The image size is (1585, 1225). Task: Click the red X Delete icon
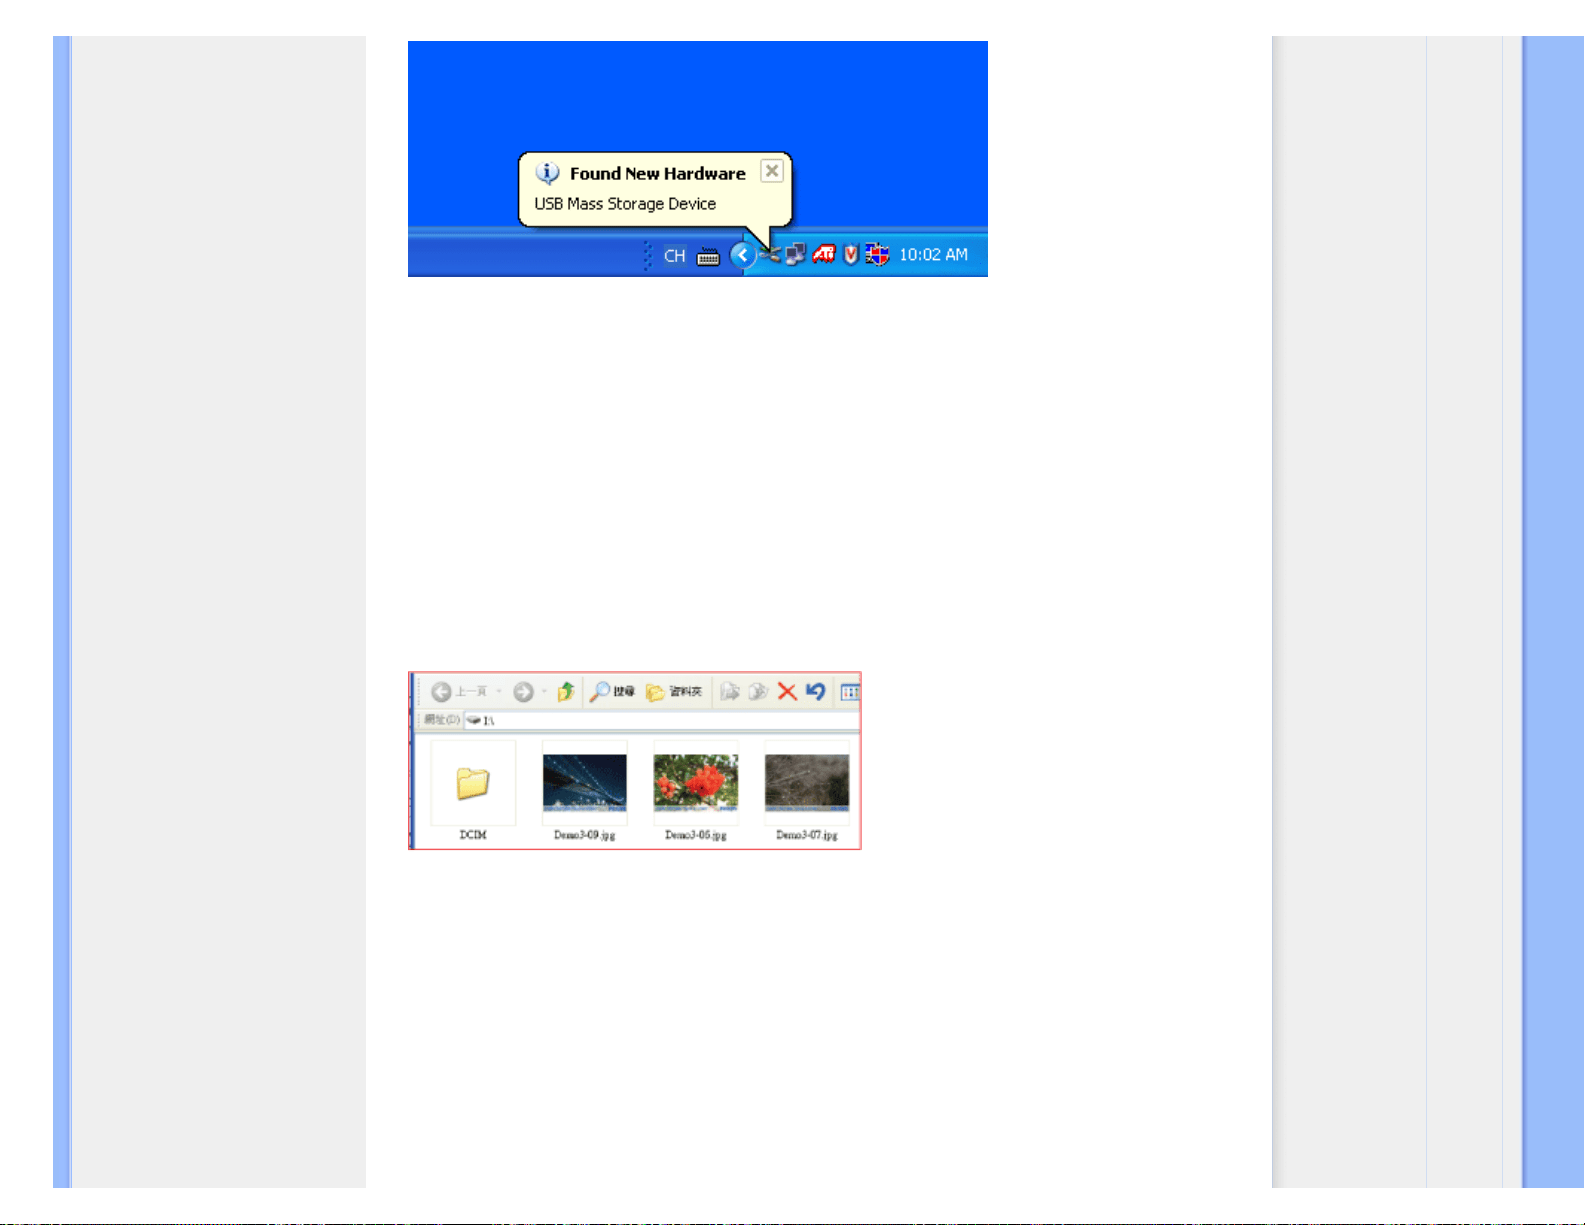point(787,692)
